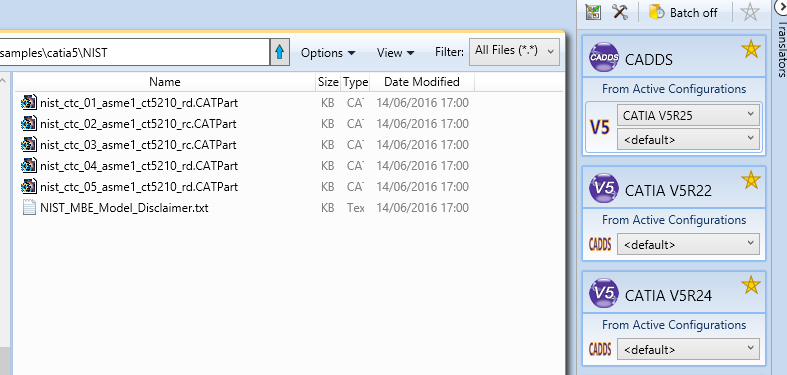Toggle the favorite star on CATIA V5R24 card
Viewport: 787px width, 375px height.
(x=750, y=285)
